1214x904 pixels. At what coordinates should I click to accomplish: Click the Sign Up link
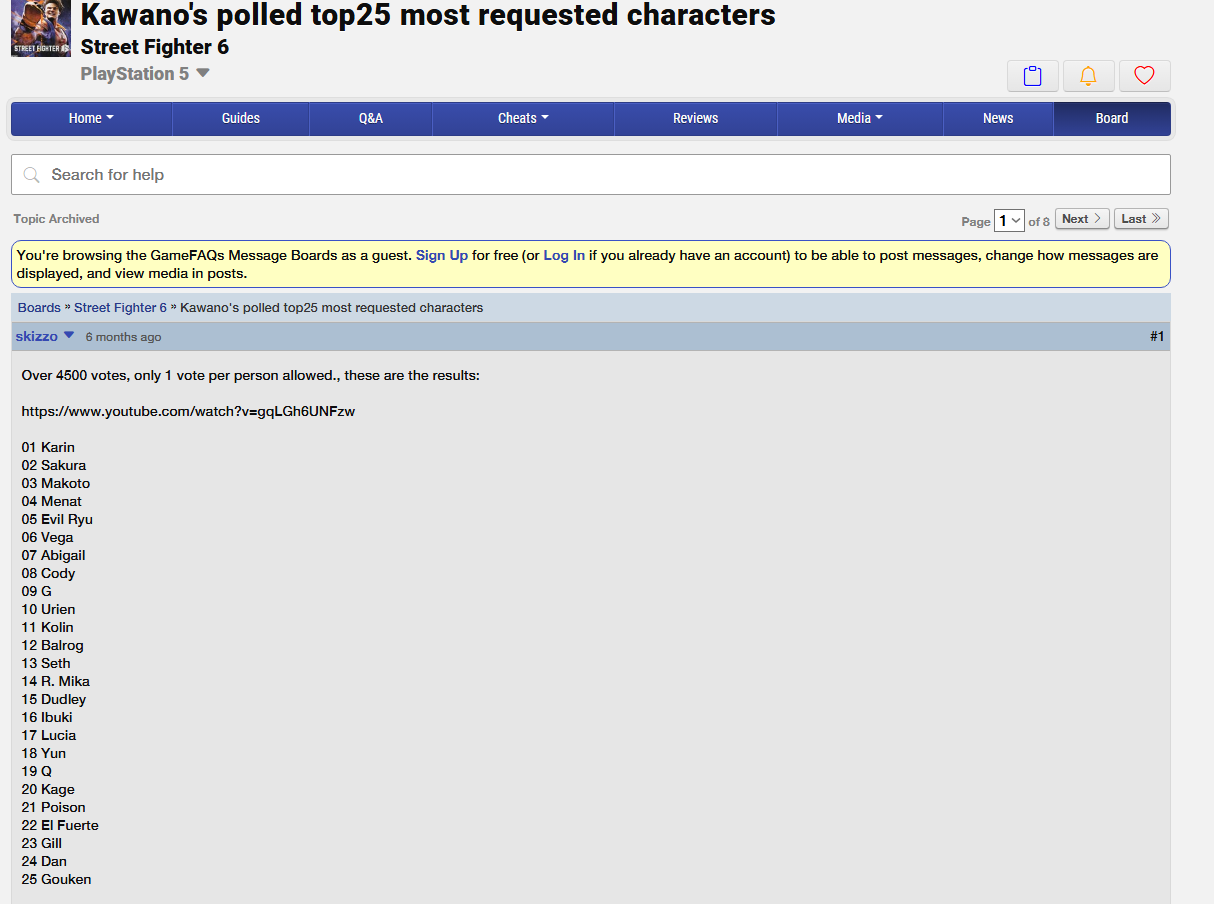coord(442,256)
